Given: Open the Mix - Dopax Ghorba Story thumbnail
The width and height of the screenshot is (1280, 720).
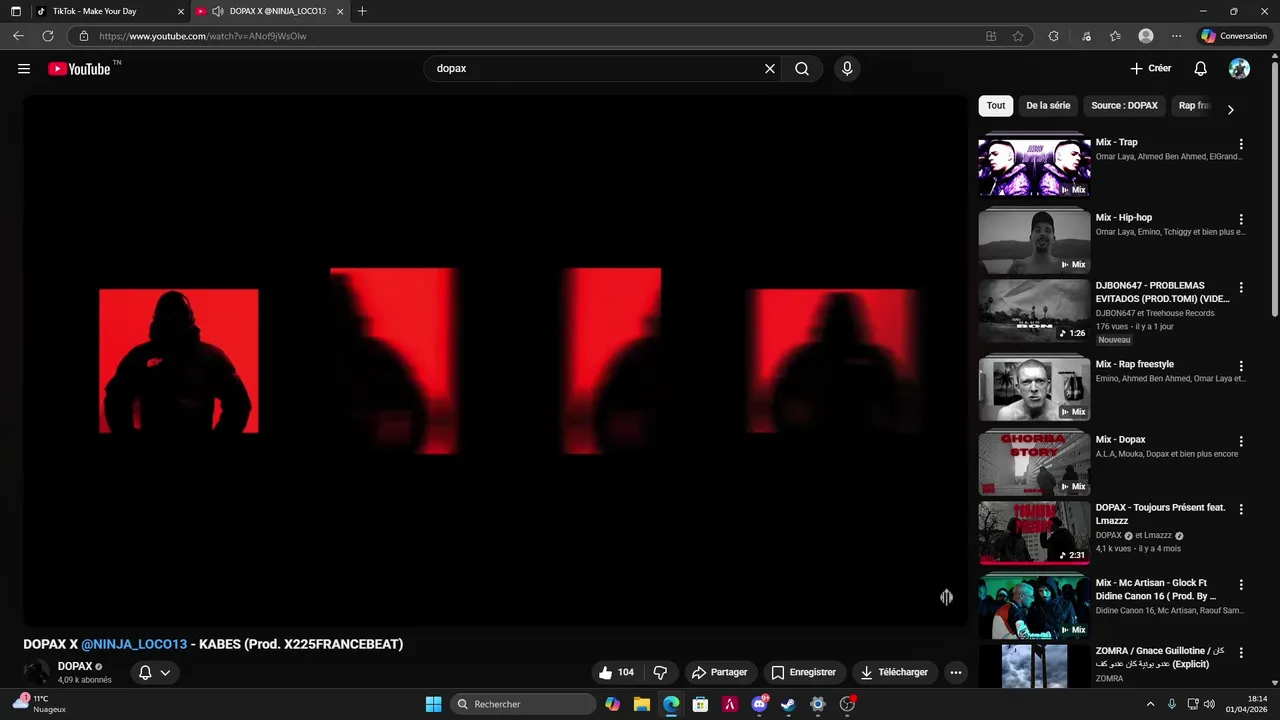Looking at the screenshot, I should pos(1034,462).
